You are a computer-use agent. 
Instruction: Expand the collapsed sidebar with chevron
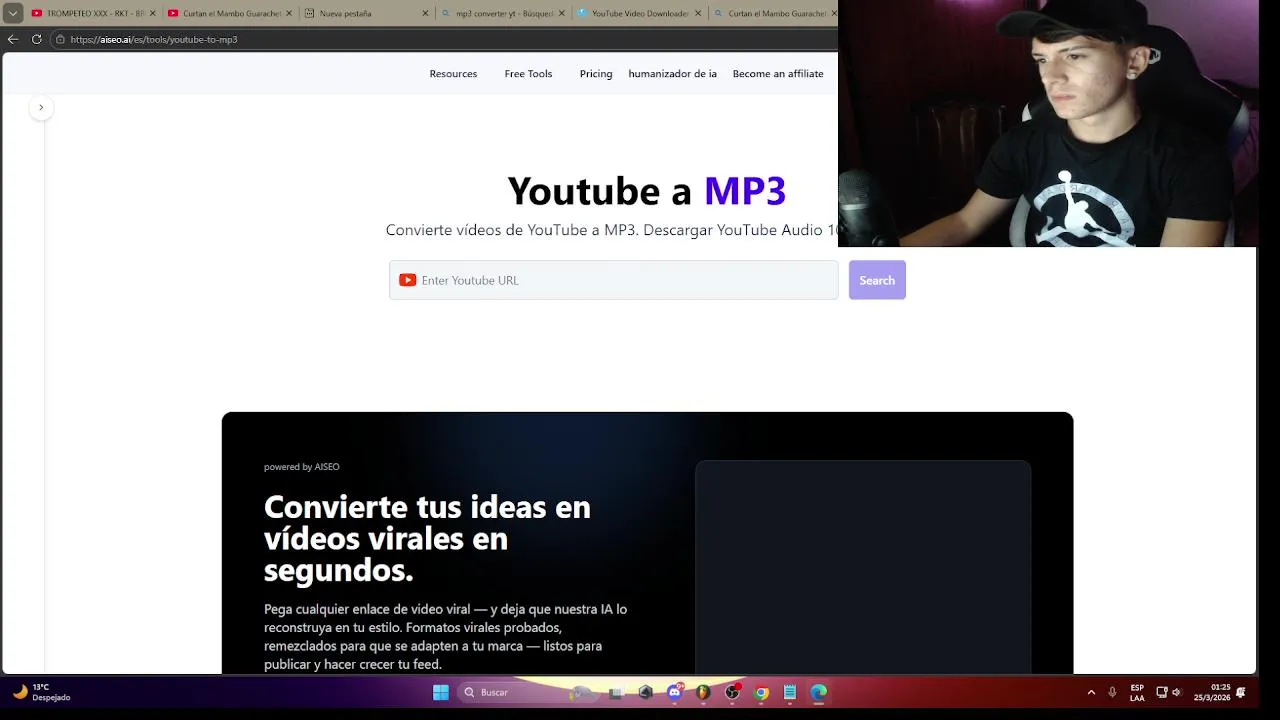click(x=41, y=107)
